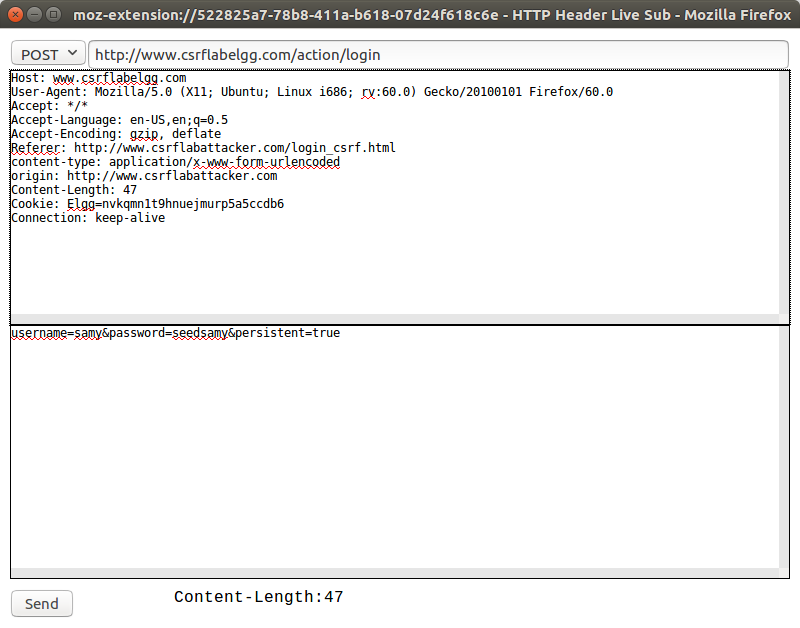Click the origin header line
This screenshot has width=800, height=628.
coord(144,176)
